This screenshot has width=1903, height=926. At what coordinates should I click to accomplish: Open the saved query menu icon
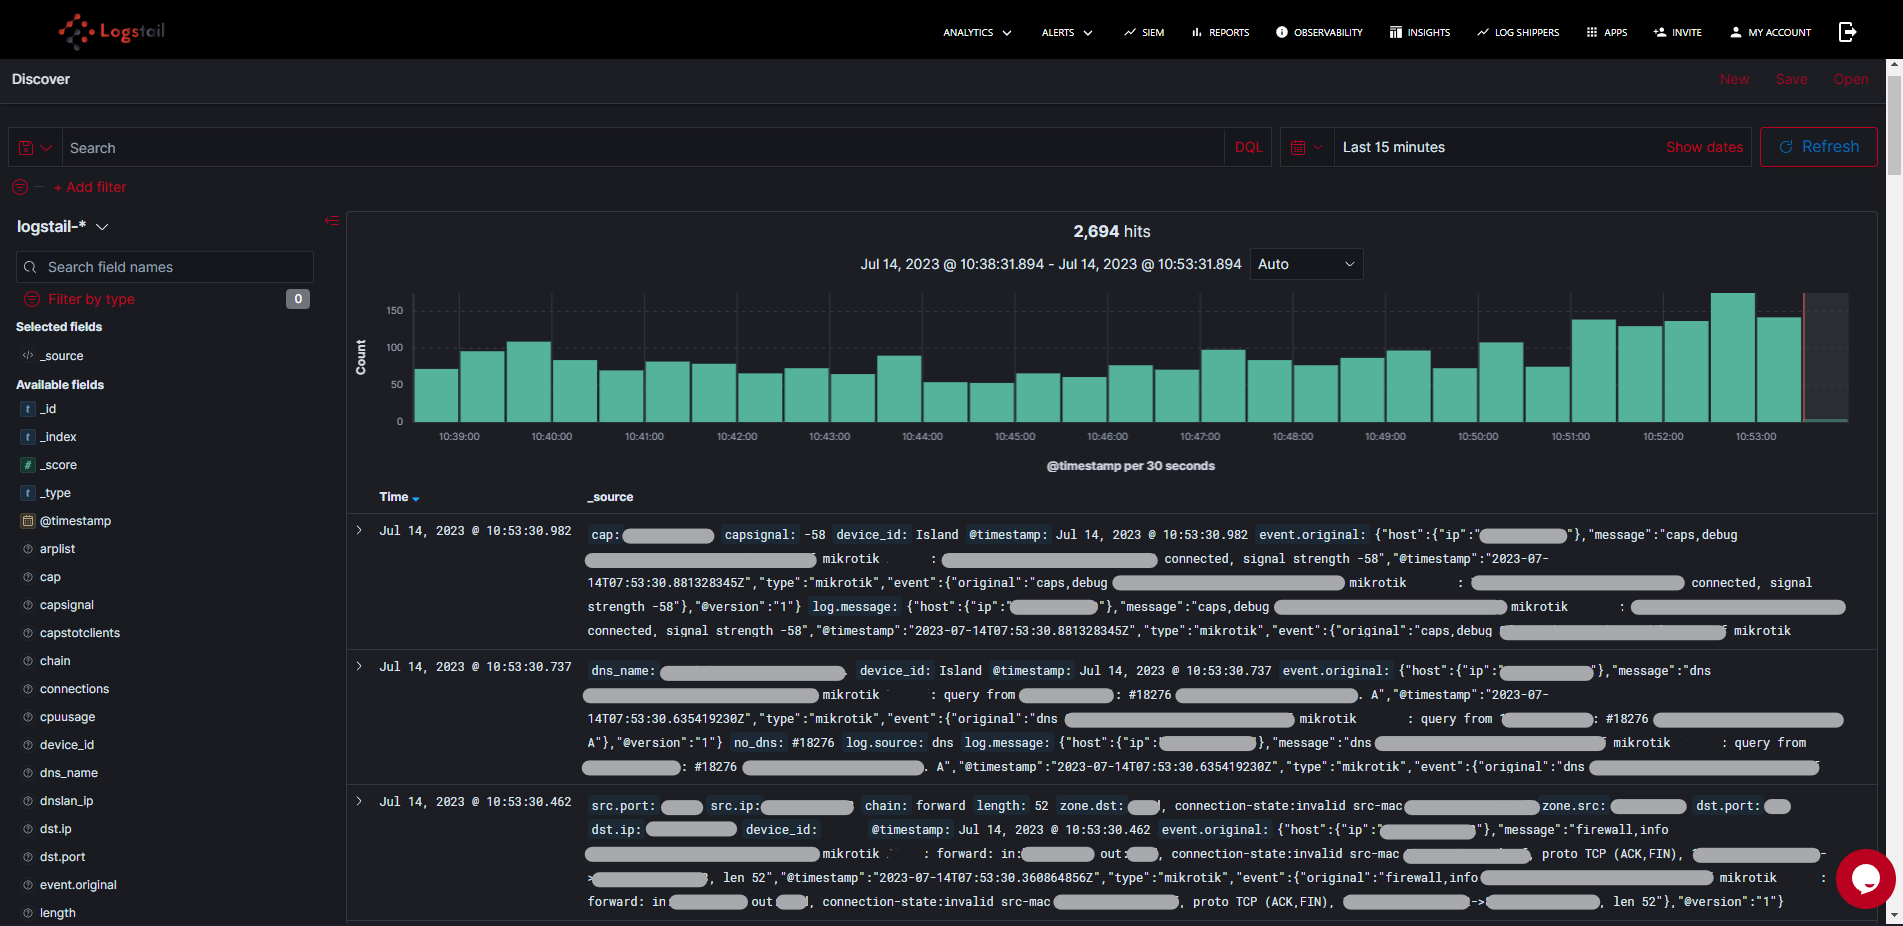coord(35,147)
